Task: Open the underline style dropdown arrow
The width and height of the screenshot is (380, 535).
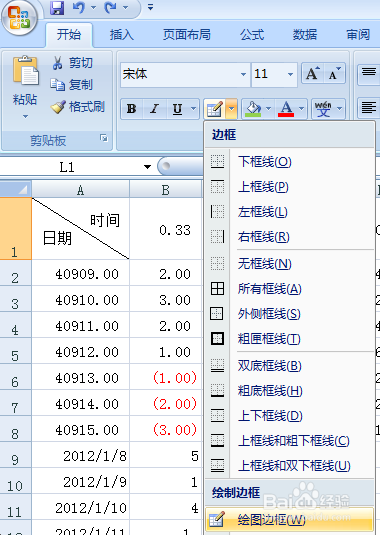Action: point(193,109)
